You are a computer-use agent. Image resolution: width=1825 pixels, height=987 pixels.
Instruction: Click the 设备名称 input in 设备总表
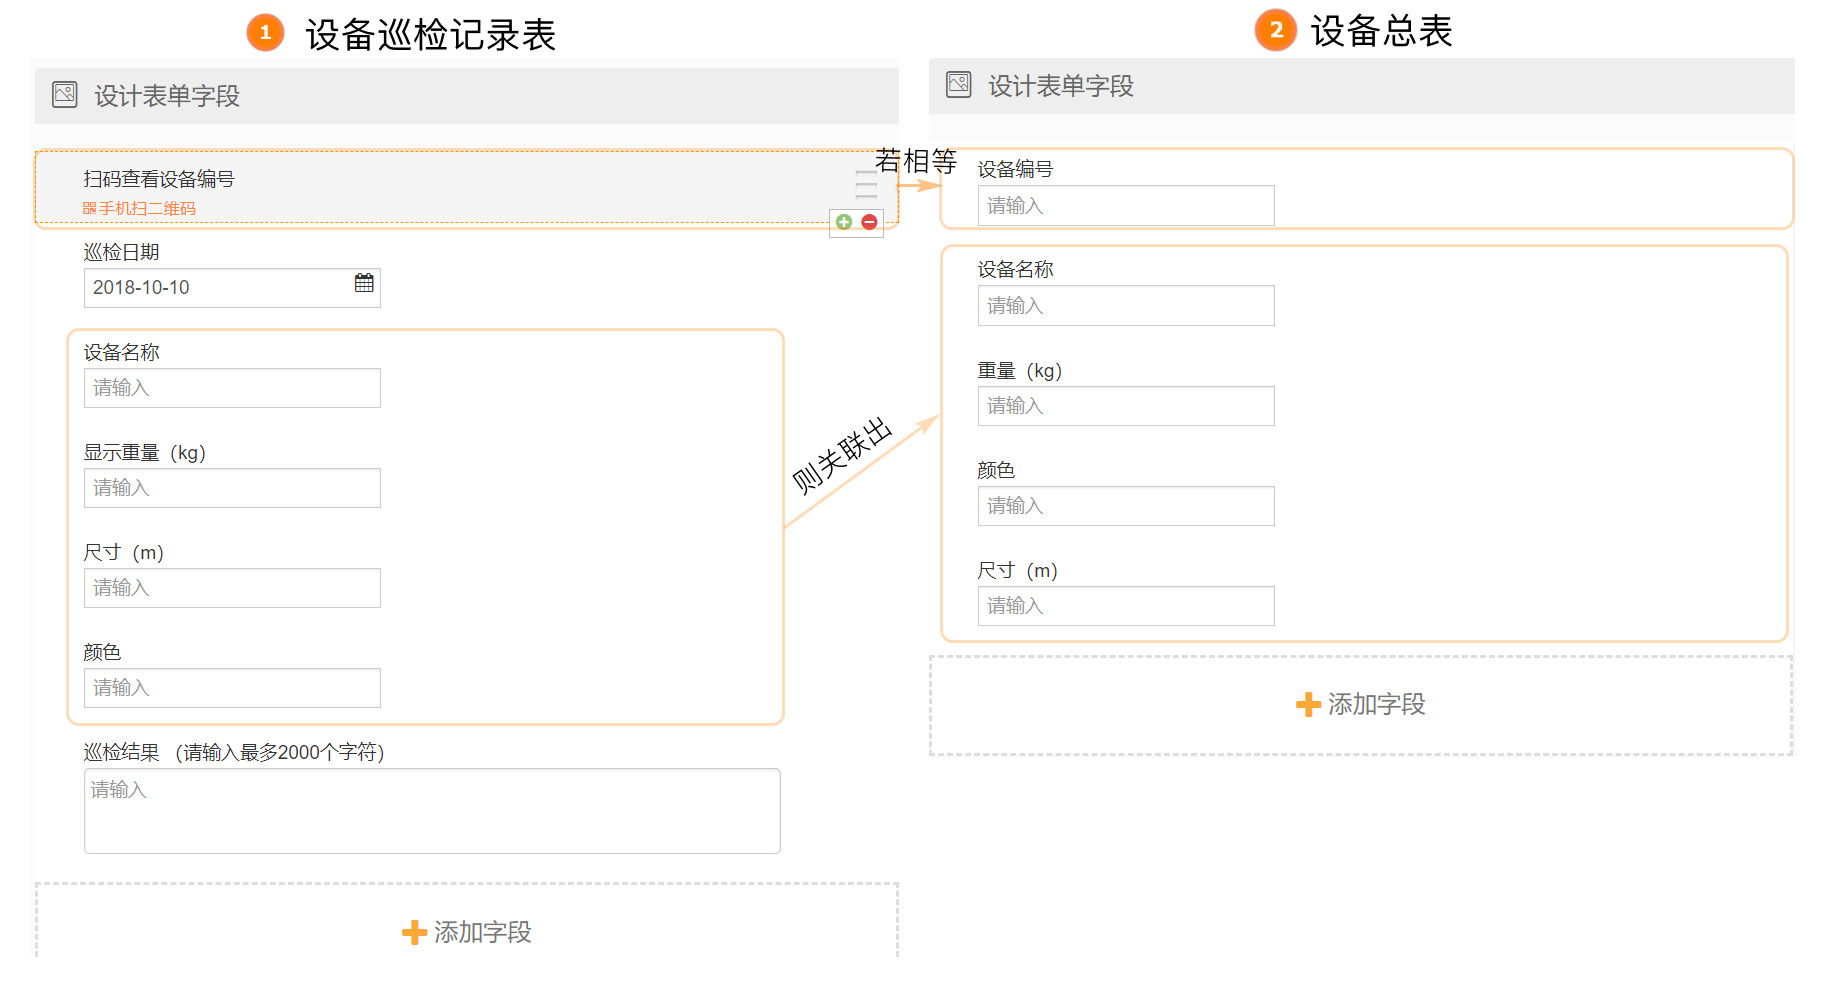click(1126, 306)
